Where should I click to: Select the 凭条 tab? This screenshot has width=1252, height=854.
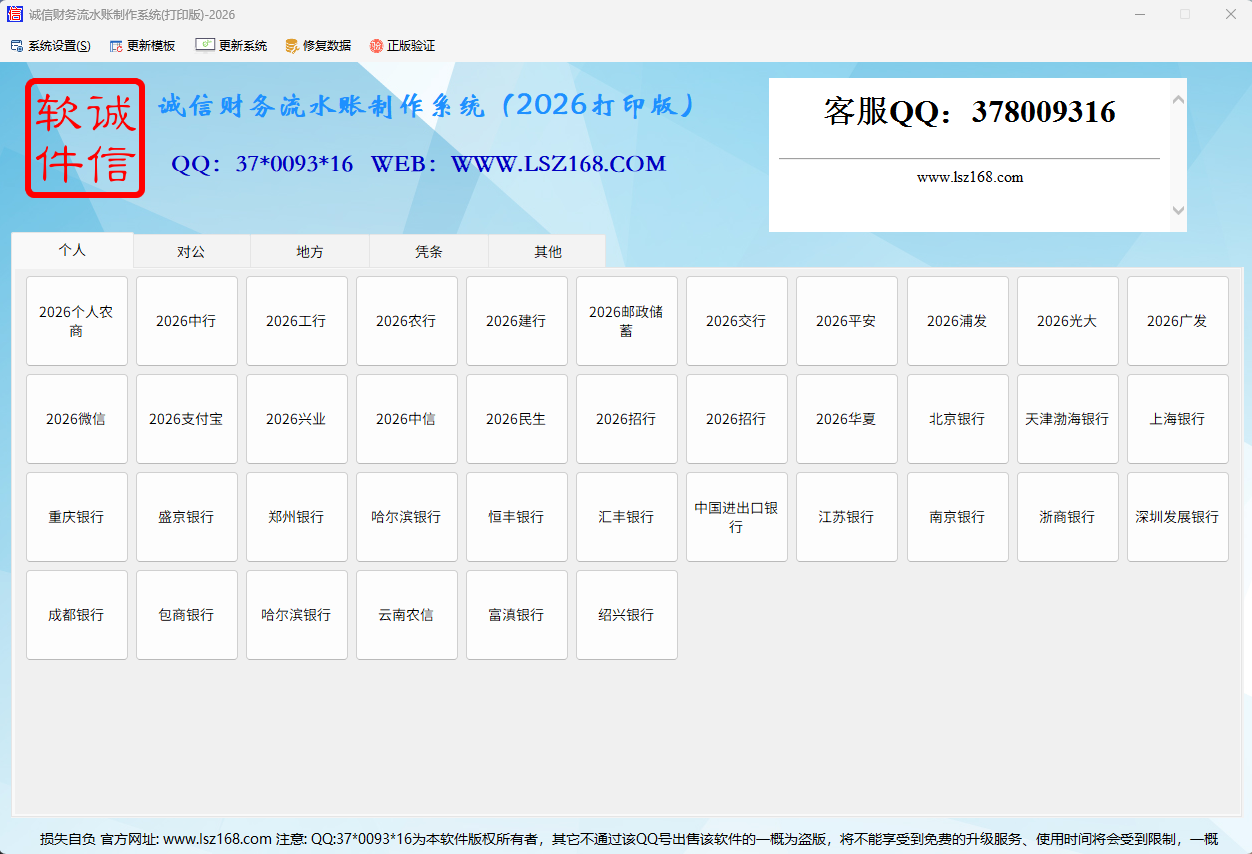coord(428,251)
